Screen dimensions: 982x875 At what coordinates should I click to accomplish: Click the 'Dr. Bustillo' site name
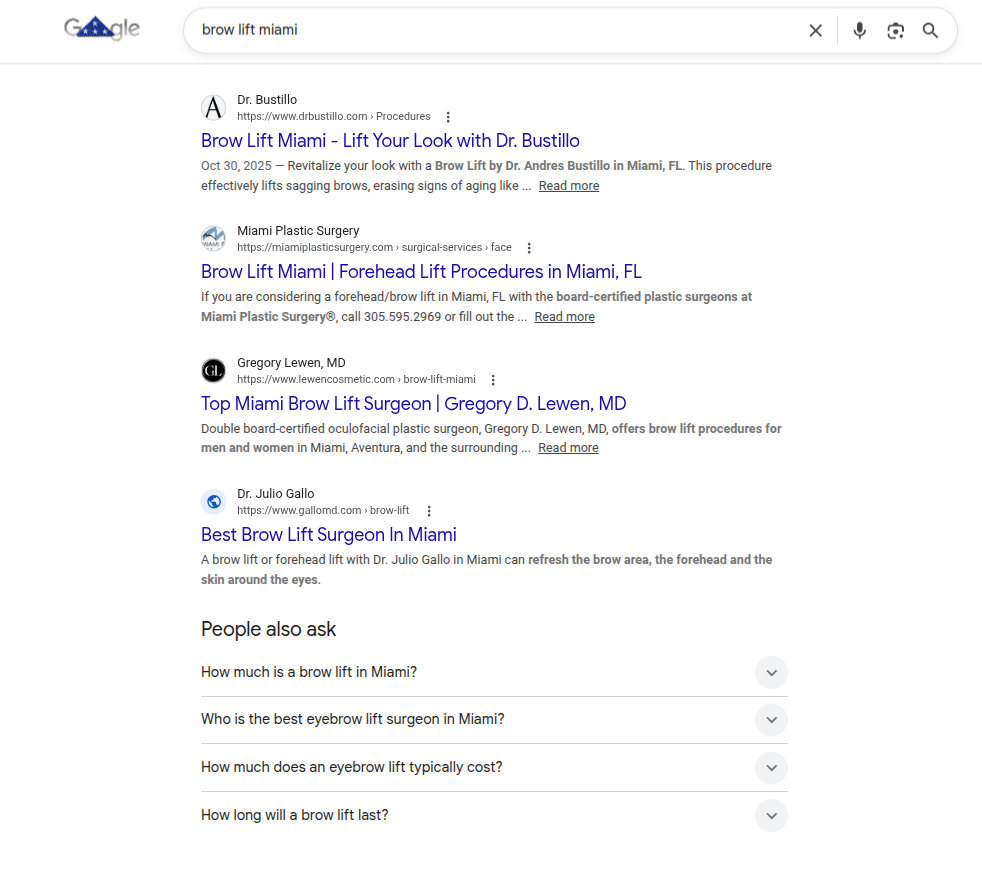(x=267, y=100)
